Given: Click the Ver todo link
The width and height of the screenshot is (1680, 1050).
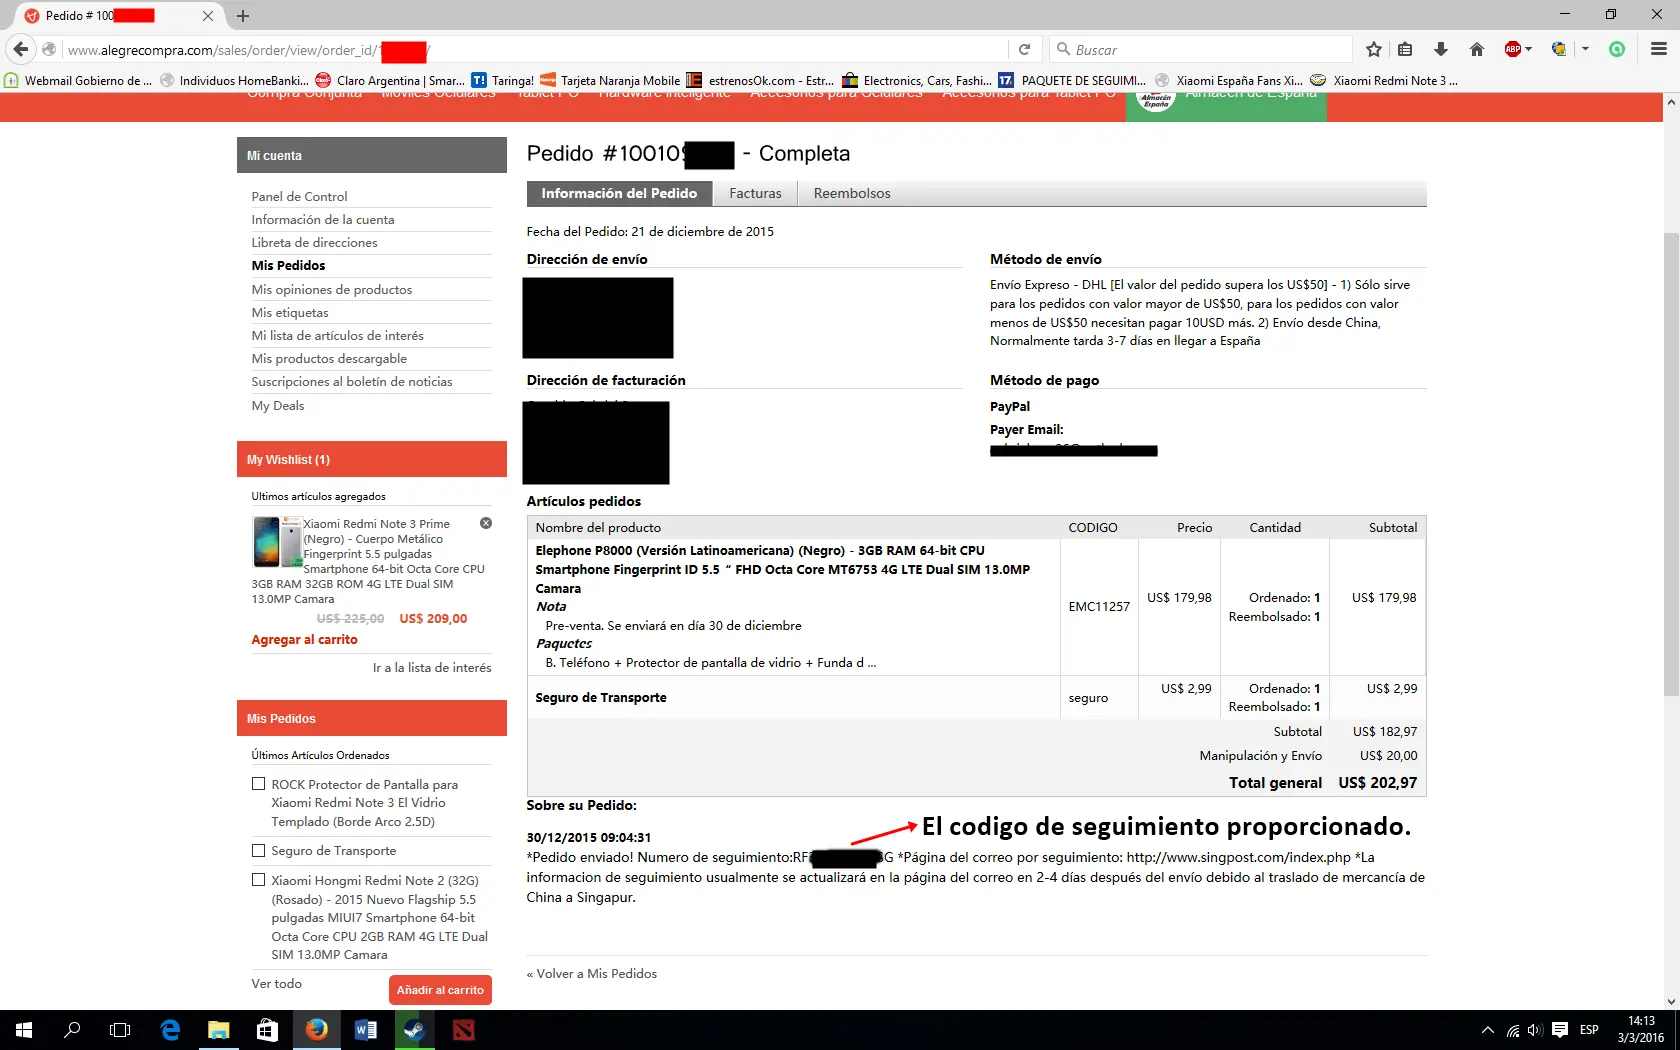Looking at the screenshot, I should click(x=277, y=983).
